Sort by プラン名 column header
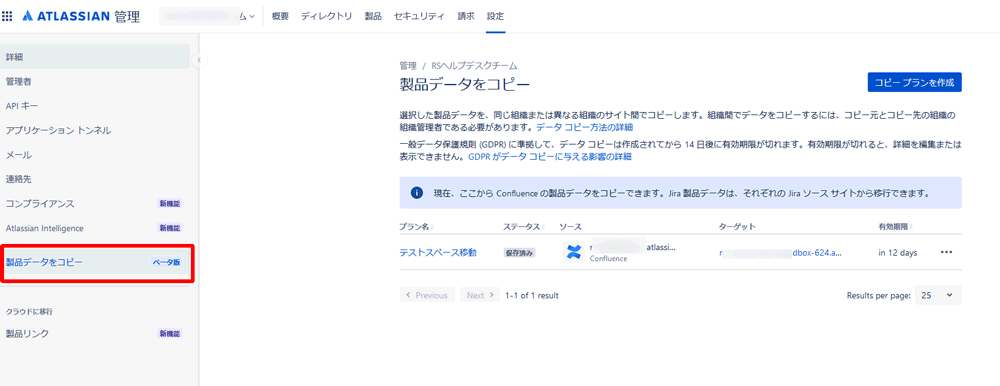Screen dimensions: 1000x386 tap(416, 226)
